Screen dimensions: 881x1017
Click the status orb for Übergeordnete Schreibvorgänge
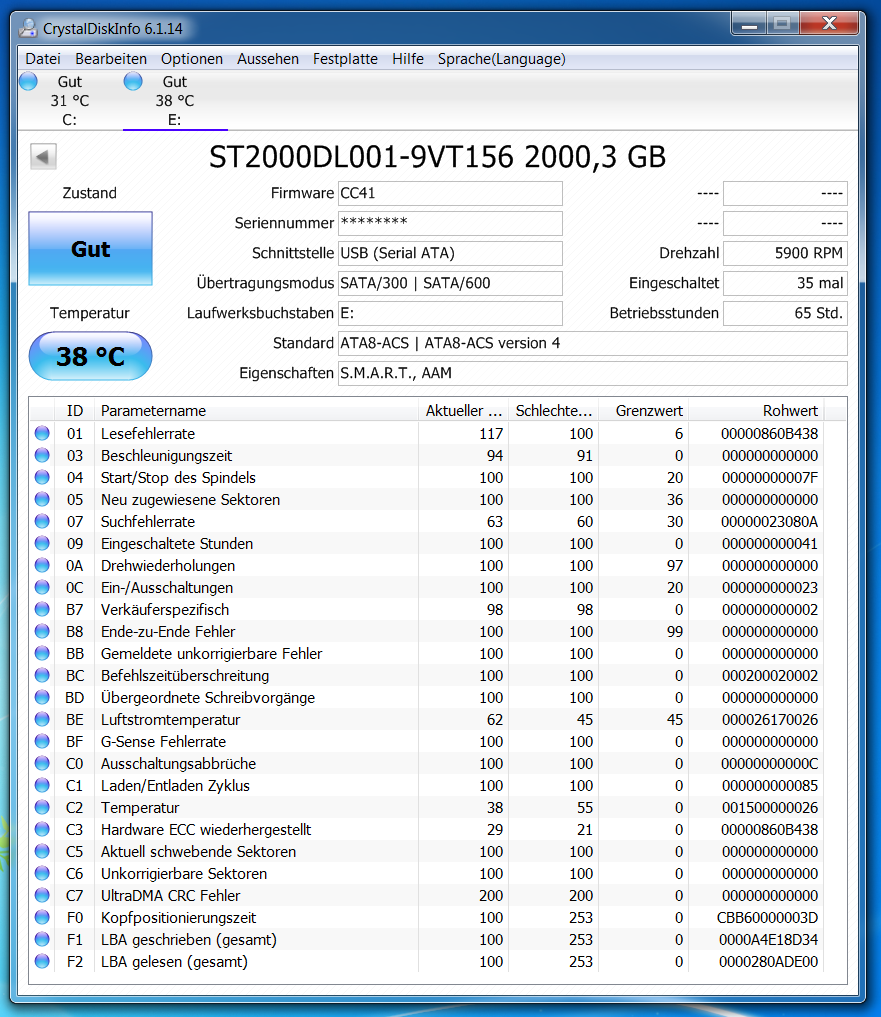(42, 698)
